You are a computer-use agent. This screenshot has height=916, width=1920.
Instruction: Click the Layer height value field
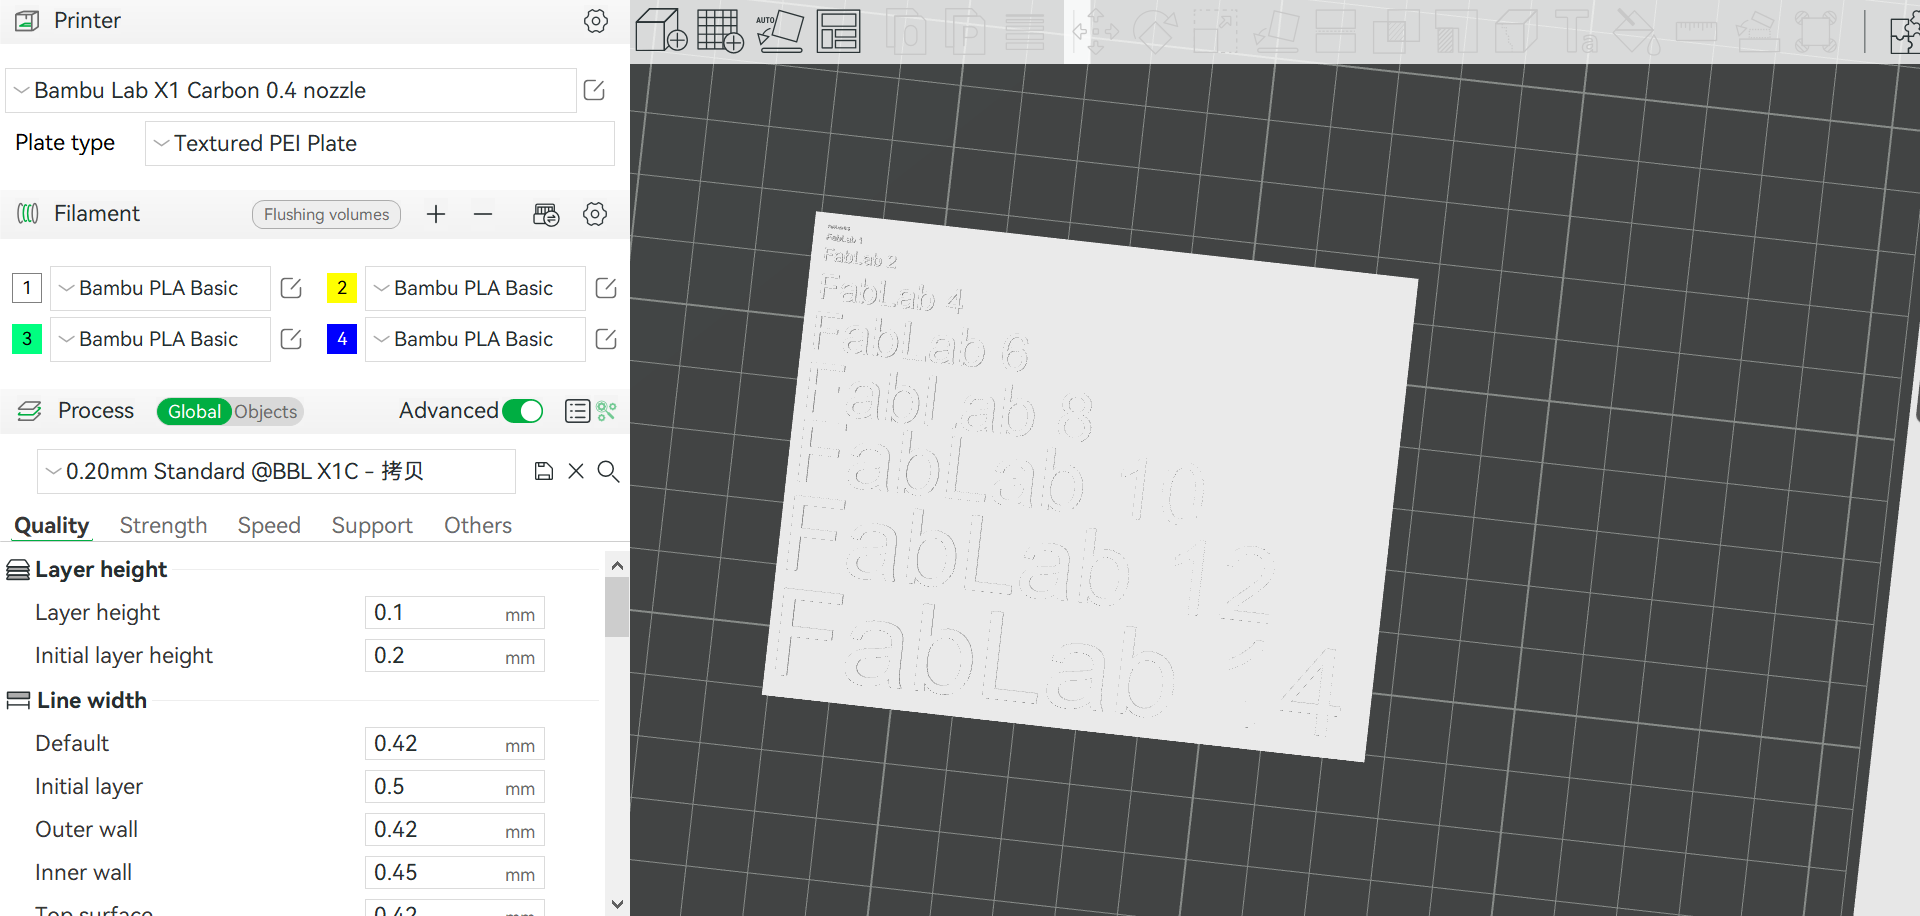(455, 613)
